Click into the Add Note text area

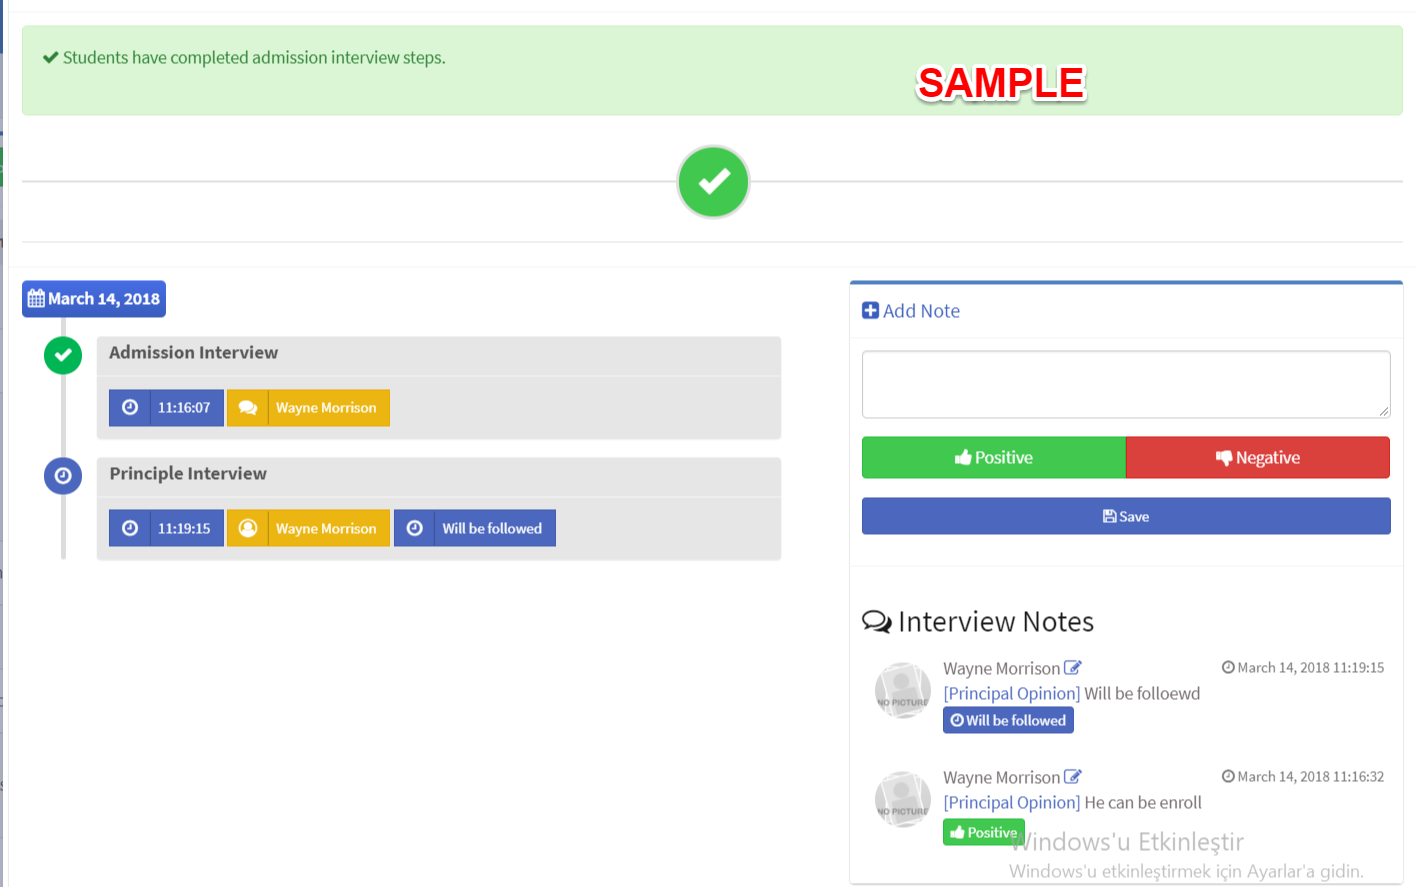coord(1126,385)
